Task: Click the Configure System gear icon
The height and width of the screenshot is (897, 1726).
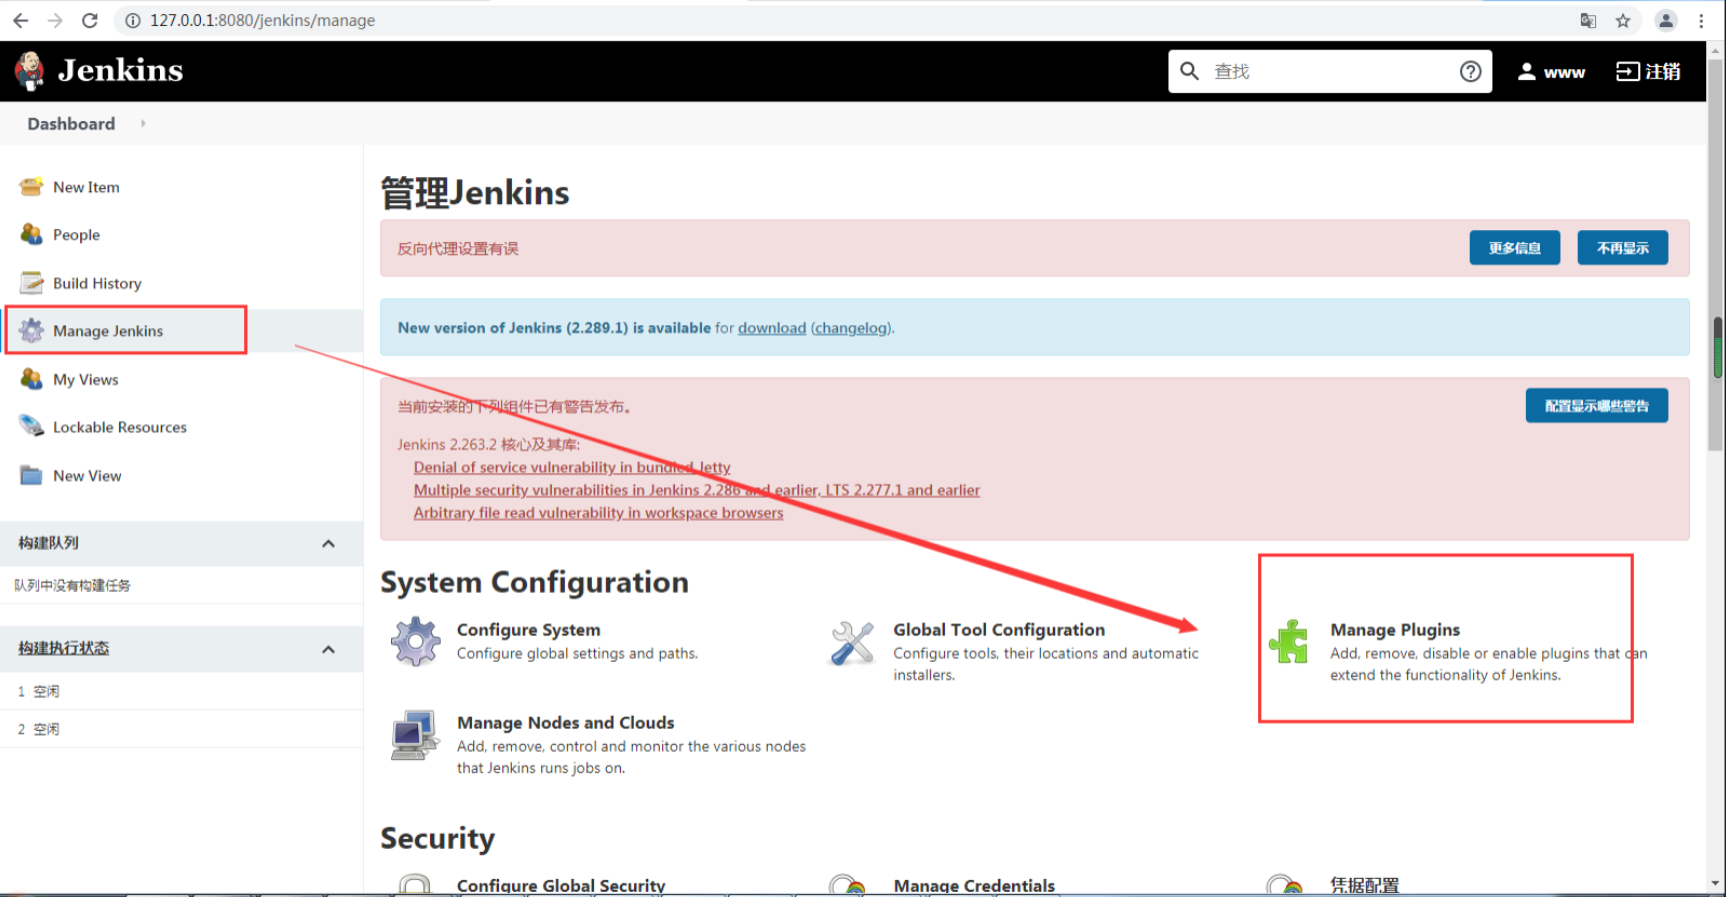Action: click(x=416, y=641)
